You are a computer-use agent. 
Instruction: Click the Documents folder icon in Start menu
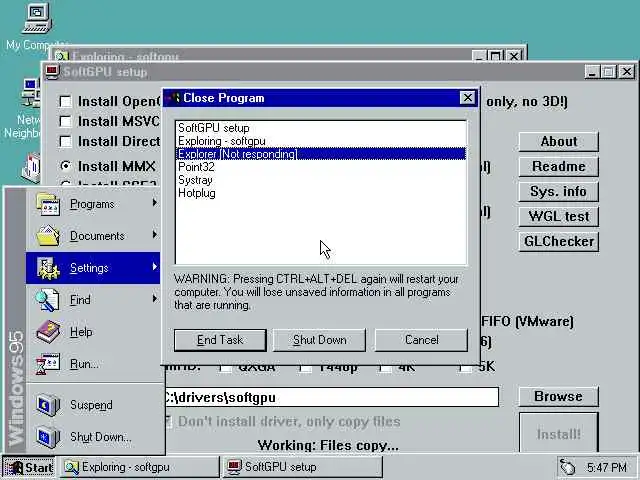(48, 236)
